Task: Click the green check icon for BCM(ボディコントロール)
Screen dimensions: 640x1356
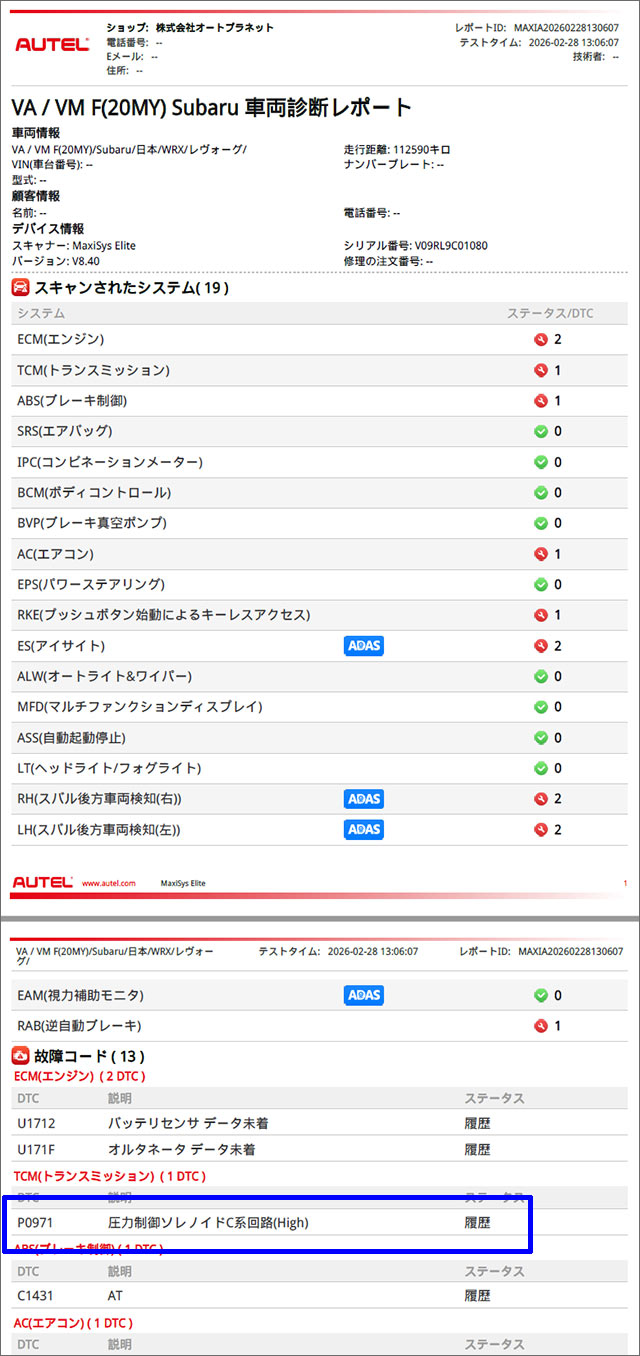Action: click(541, 492)
